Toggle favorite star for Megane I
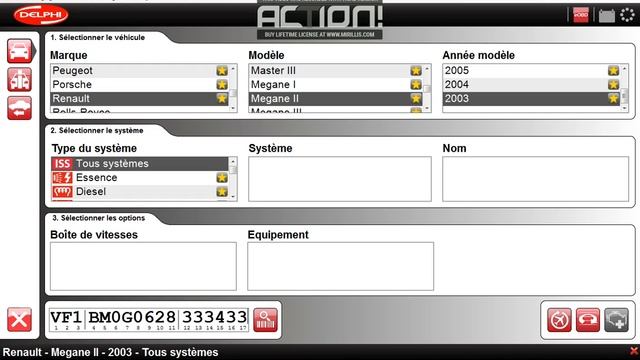This screenshot has height=360, width=640. point(416,84)
